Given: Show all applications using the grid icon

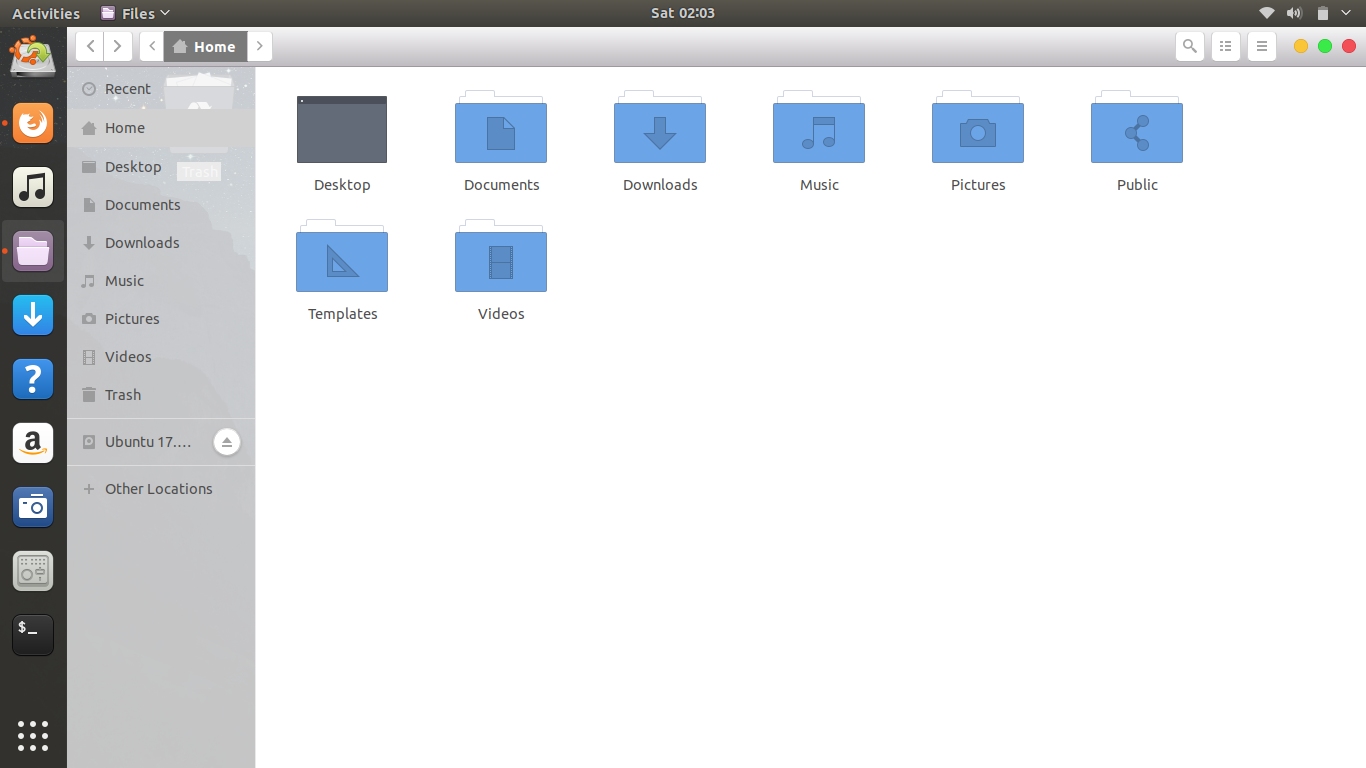Looking at the screenshot, I should pyautogui.click(x=33, y=736).
